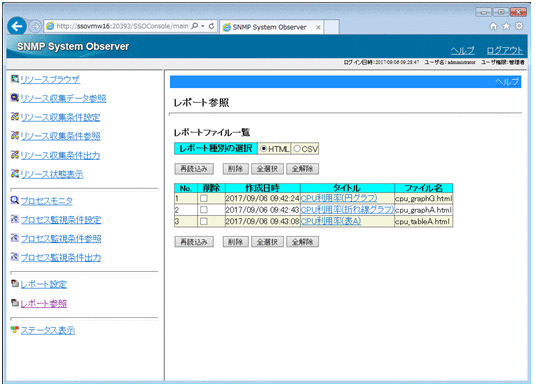This screenshot has width=535, height=388.
Task: Click the icon beside プロセス監視条件参照
Action: pyautogui.click(x=14, y=238)
